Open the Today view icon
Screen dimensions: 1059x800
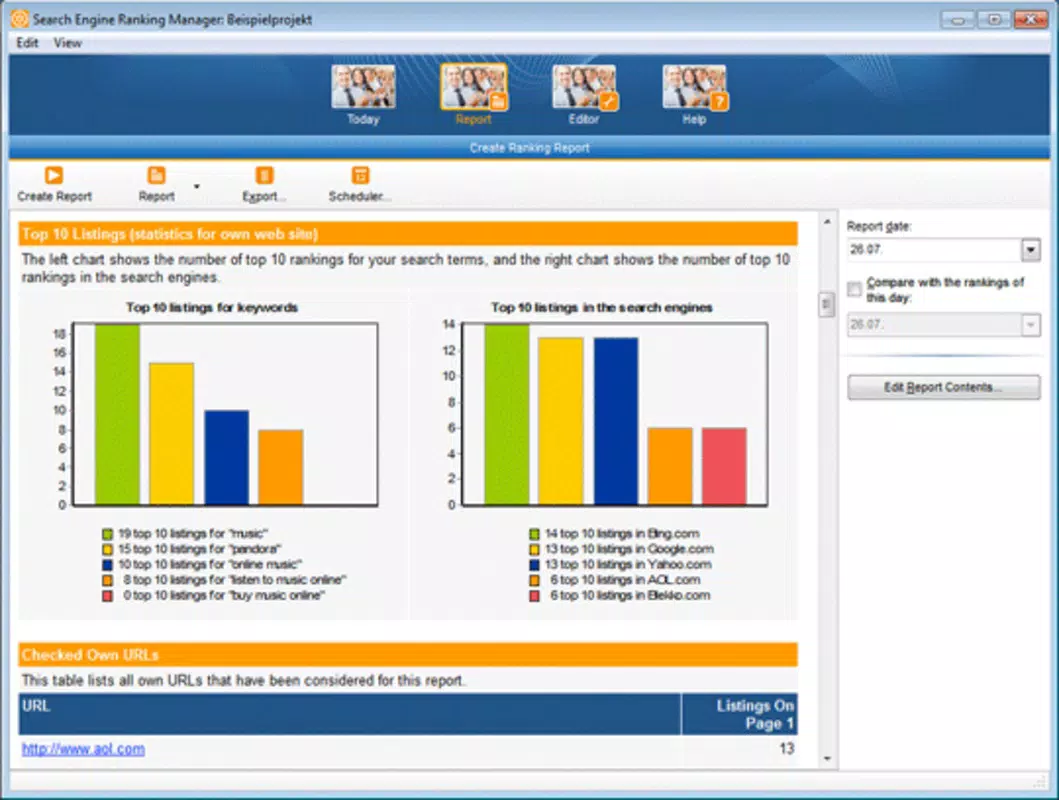tap(363, 87)
